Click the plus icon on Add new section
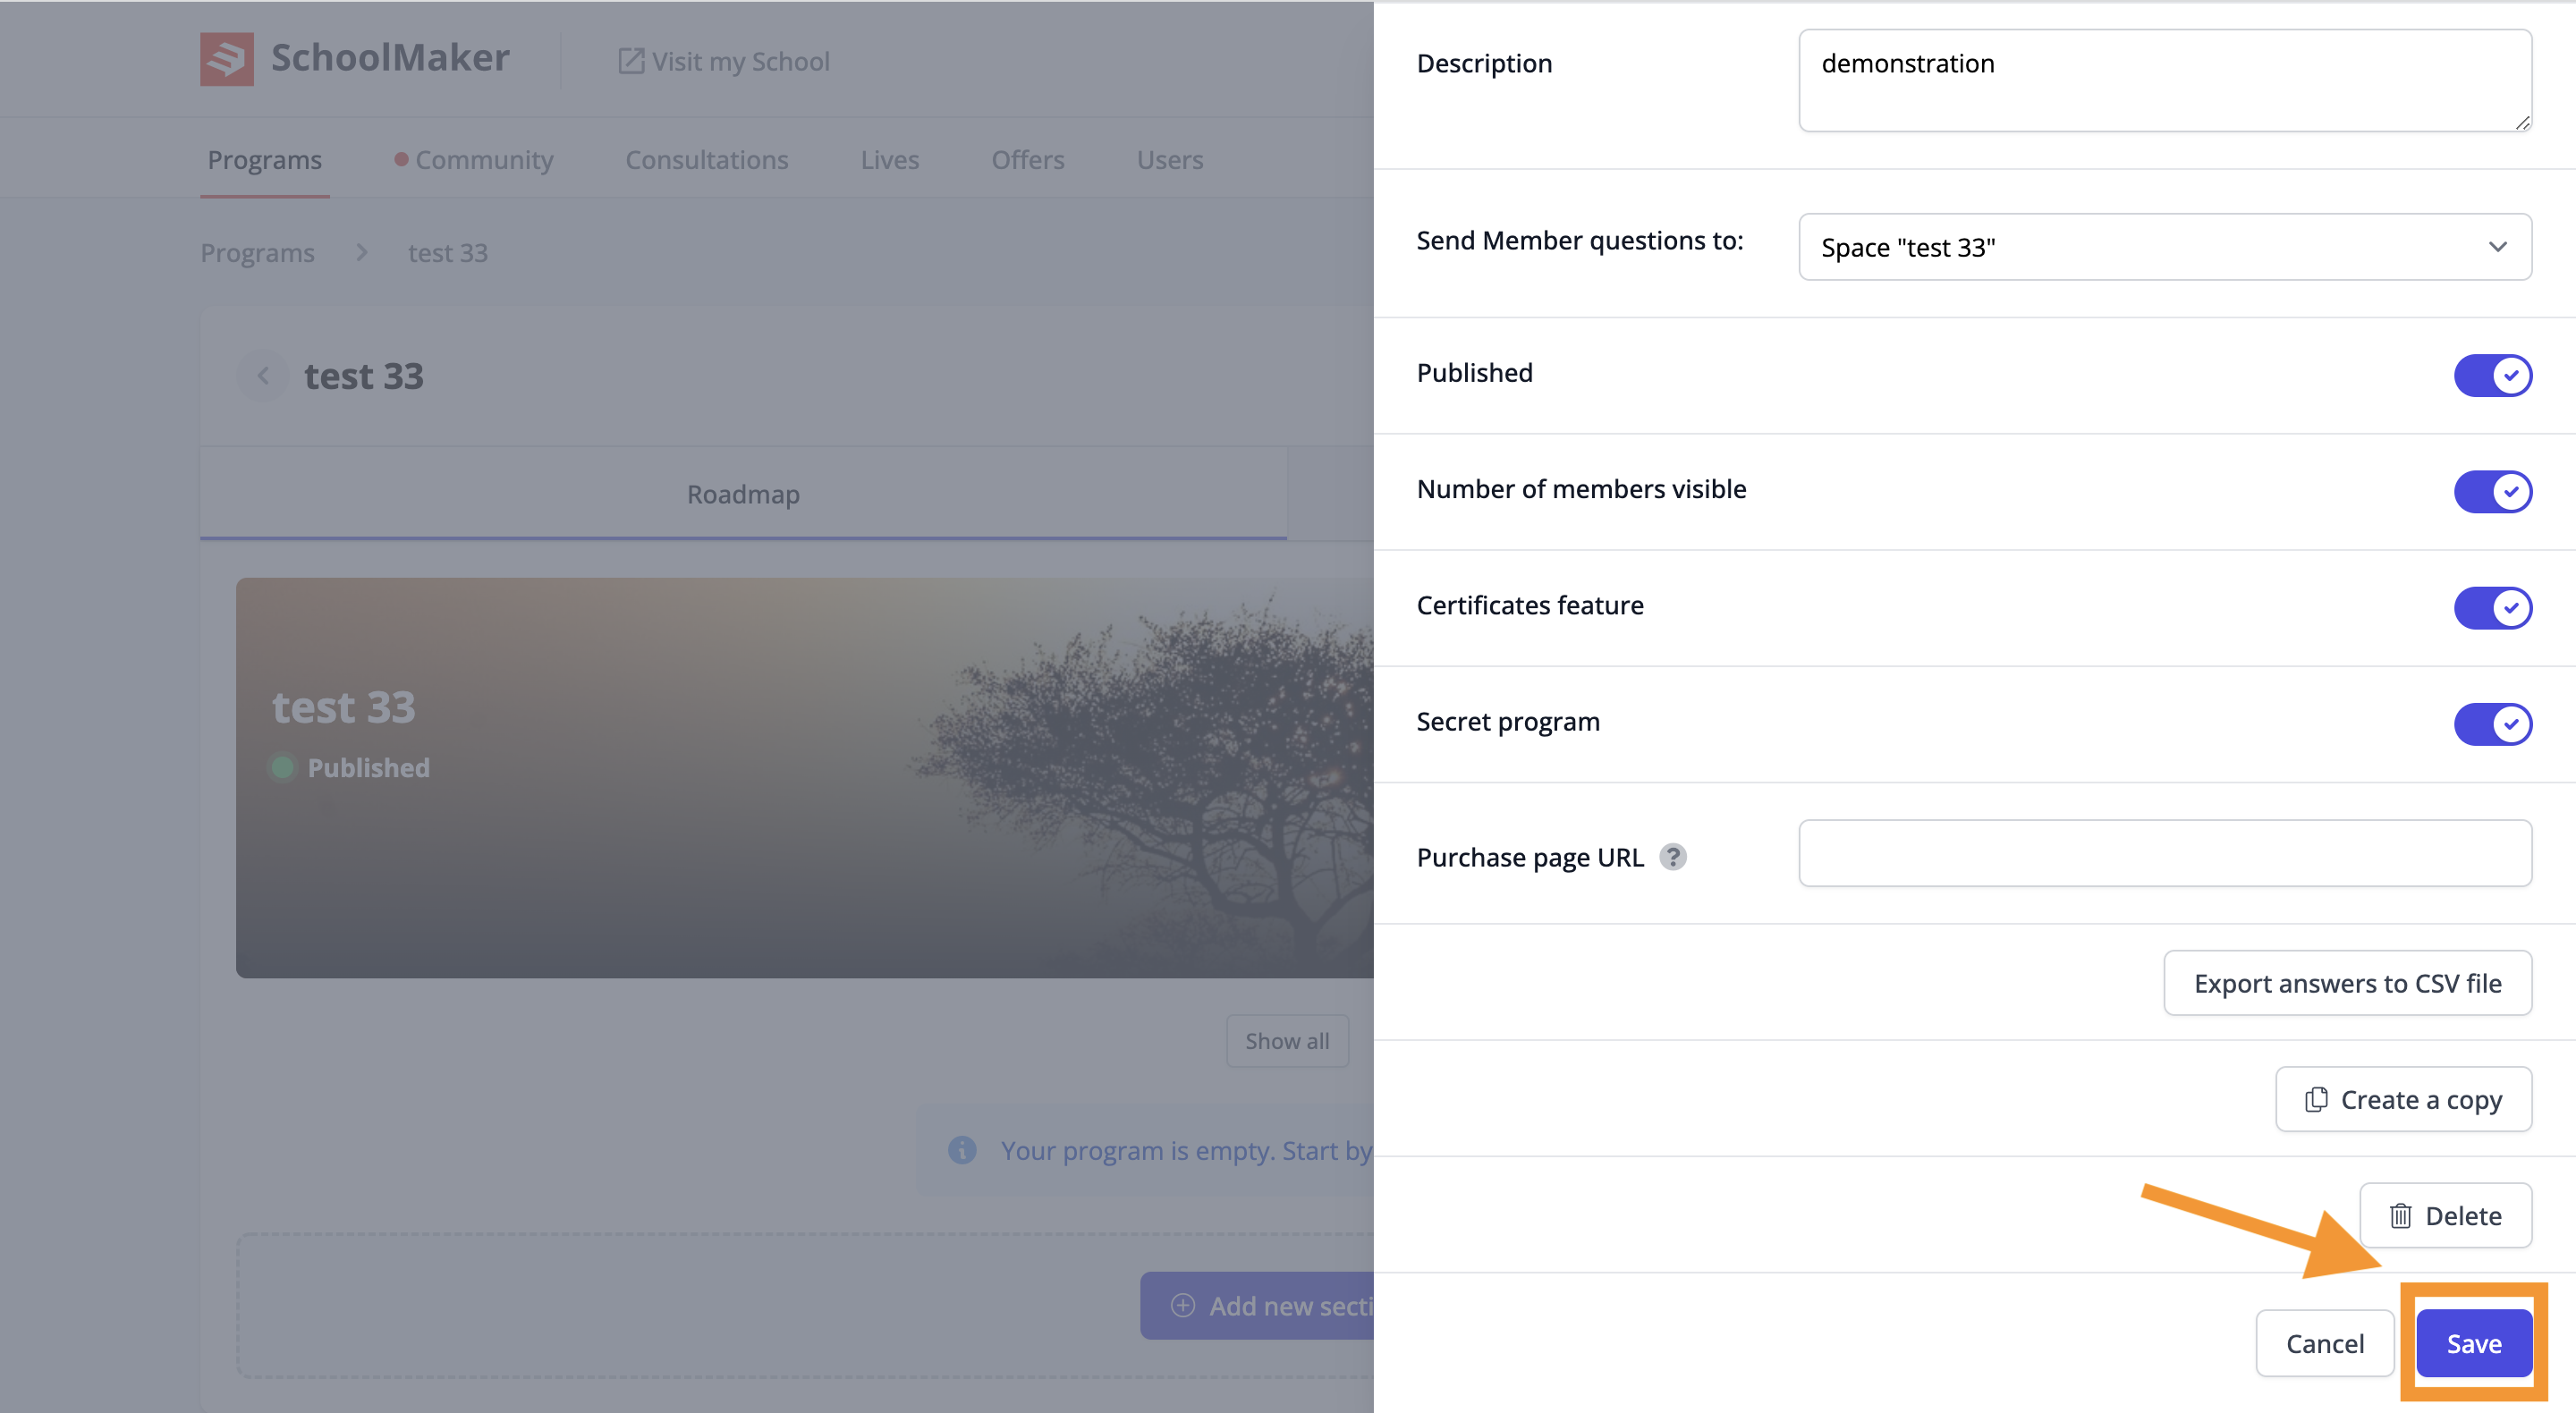Screen dimensions: 2576x1413 click(1183, 1305)
